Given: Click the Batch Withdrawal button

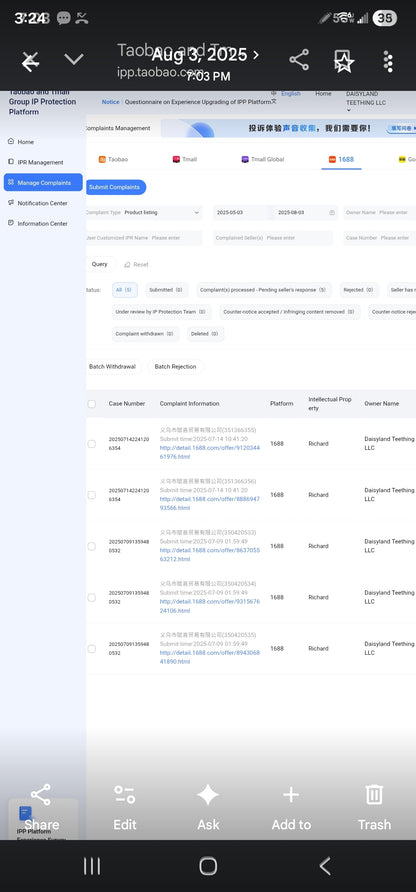Looking at the screenshot, I should tap(112, 366).
